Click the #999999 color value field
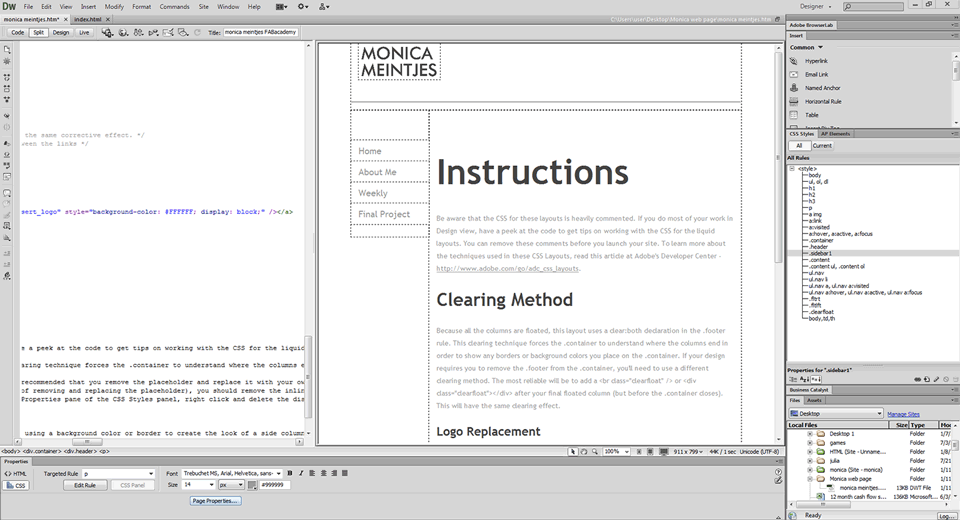 click(x=274, y=484)
